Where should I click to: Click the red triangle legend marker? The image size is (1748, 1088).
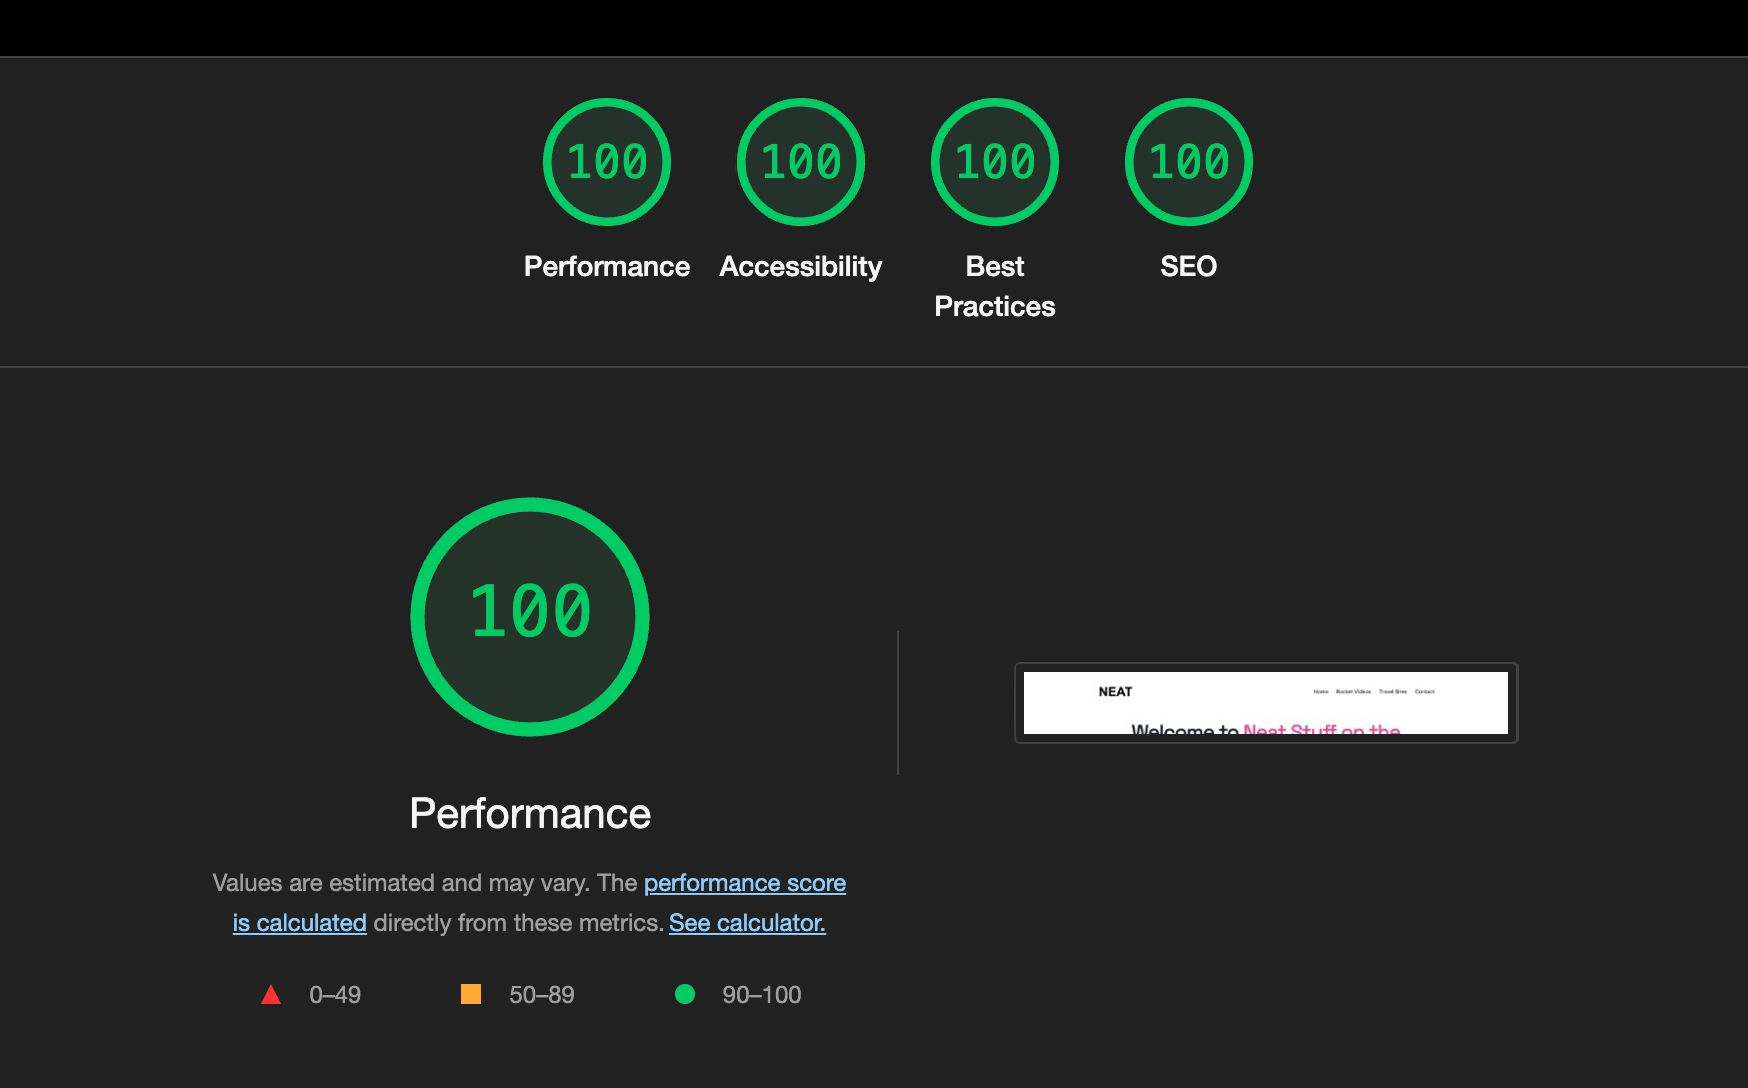[270, 994]
